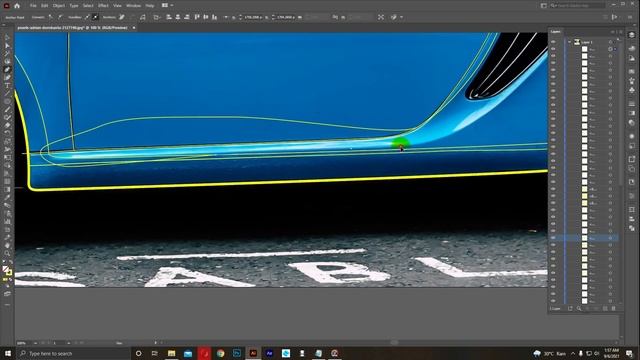Click the Horizontal Align Left icon

pos(169,17)
